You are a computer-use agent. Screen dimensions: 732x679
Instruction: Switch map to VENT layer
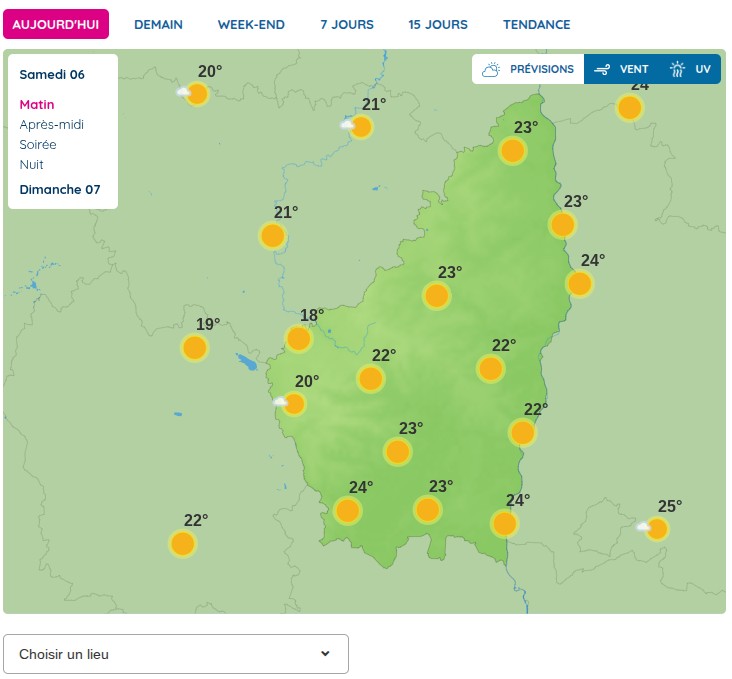point(621,69)
